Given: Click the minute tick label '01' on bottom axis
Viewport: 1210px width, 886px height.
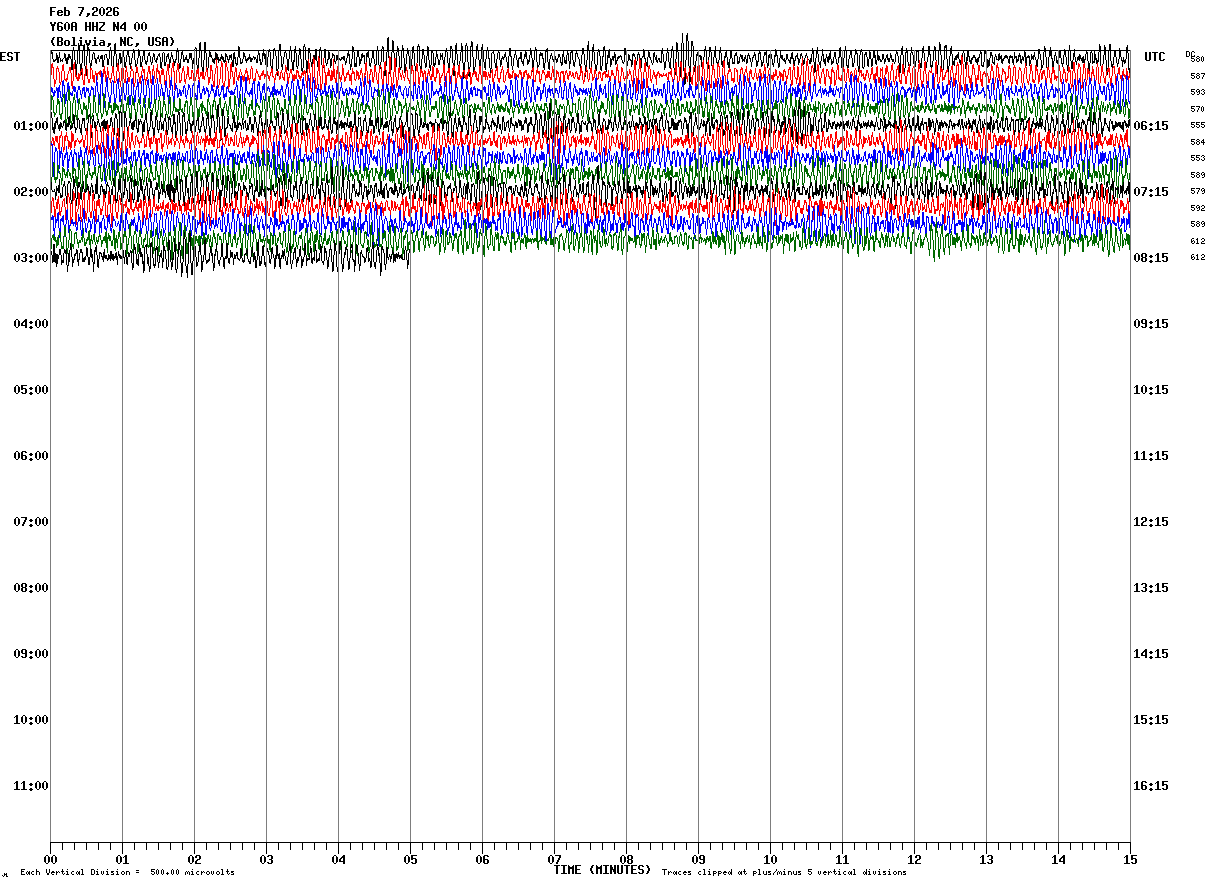Looking at the screenshot, I should tap(122, 860).
